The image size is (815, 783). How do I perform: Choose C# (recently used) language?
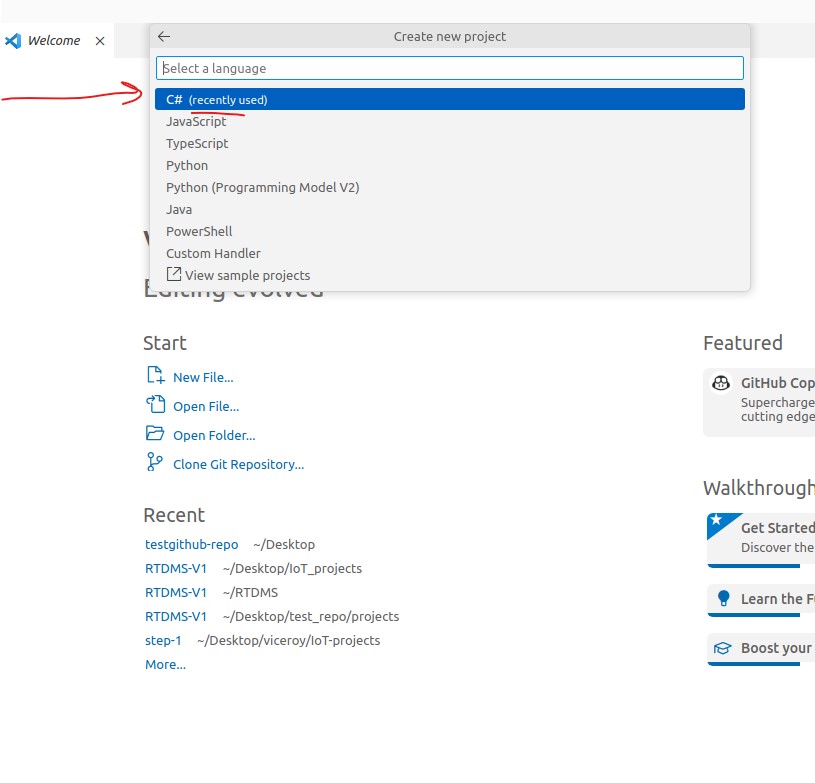coord(450,99)
